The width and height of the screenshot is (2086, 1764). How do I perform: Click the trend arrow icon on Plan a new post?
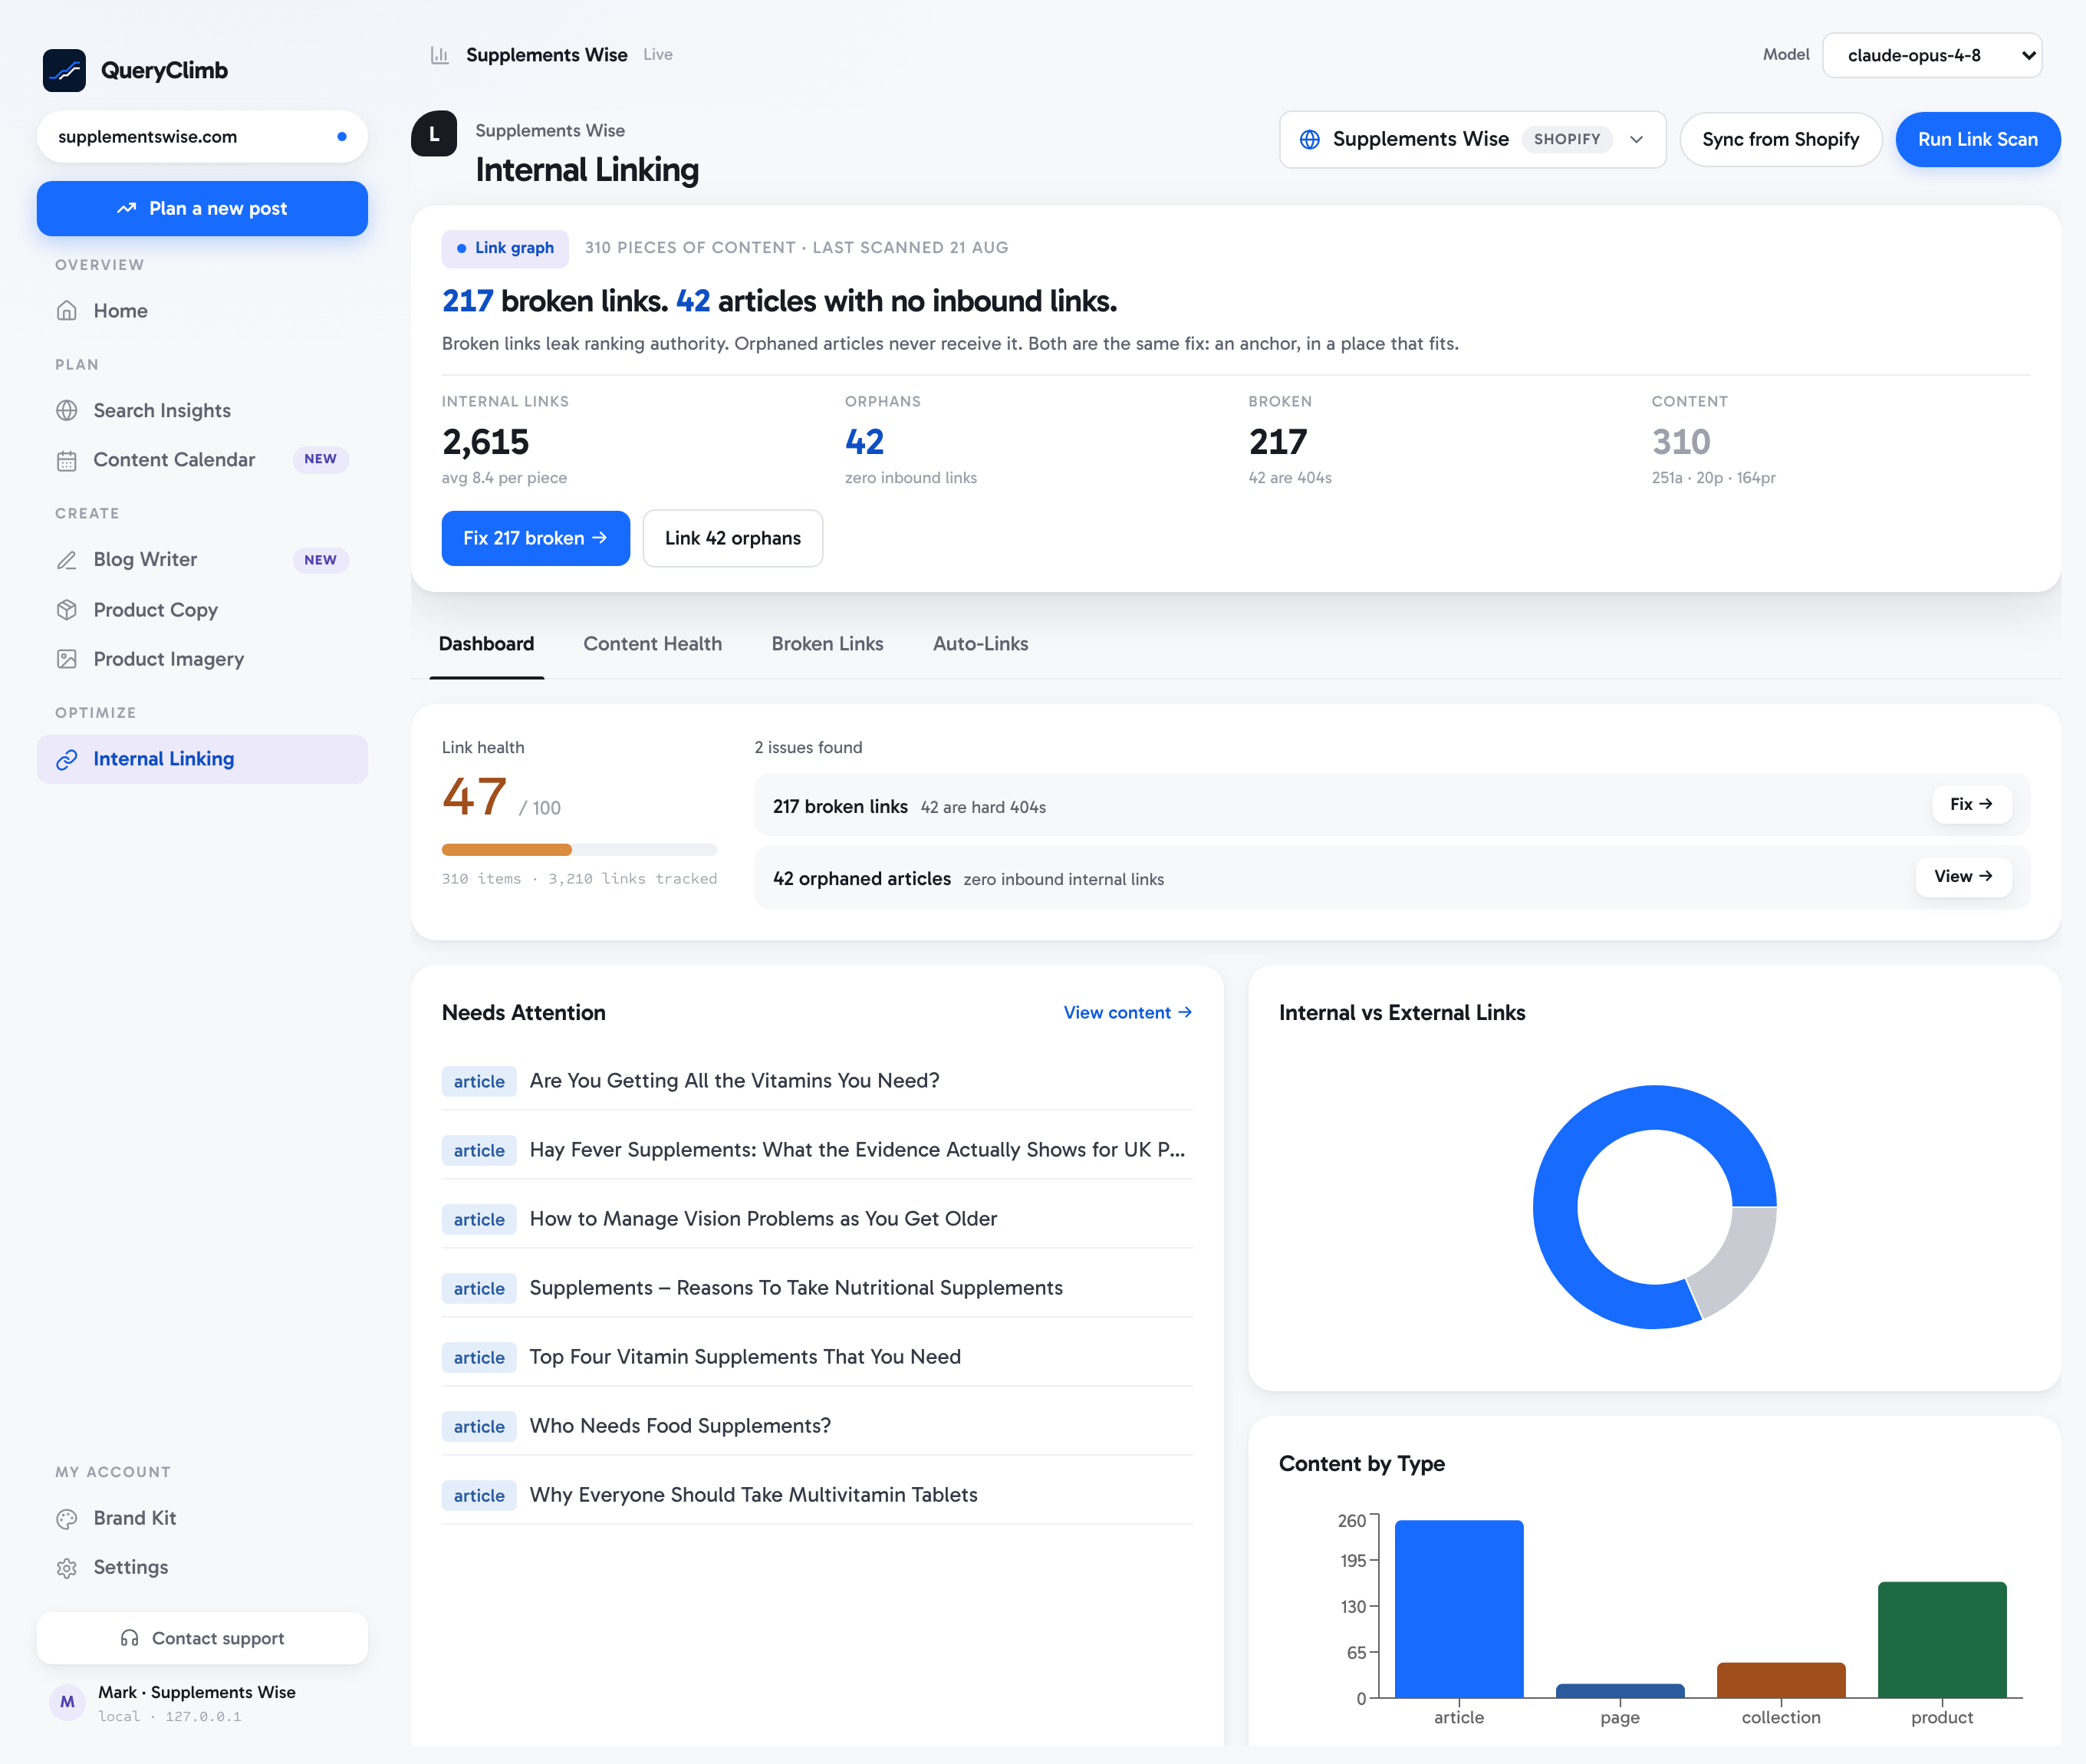point(126,208)
